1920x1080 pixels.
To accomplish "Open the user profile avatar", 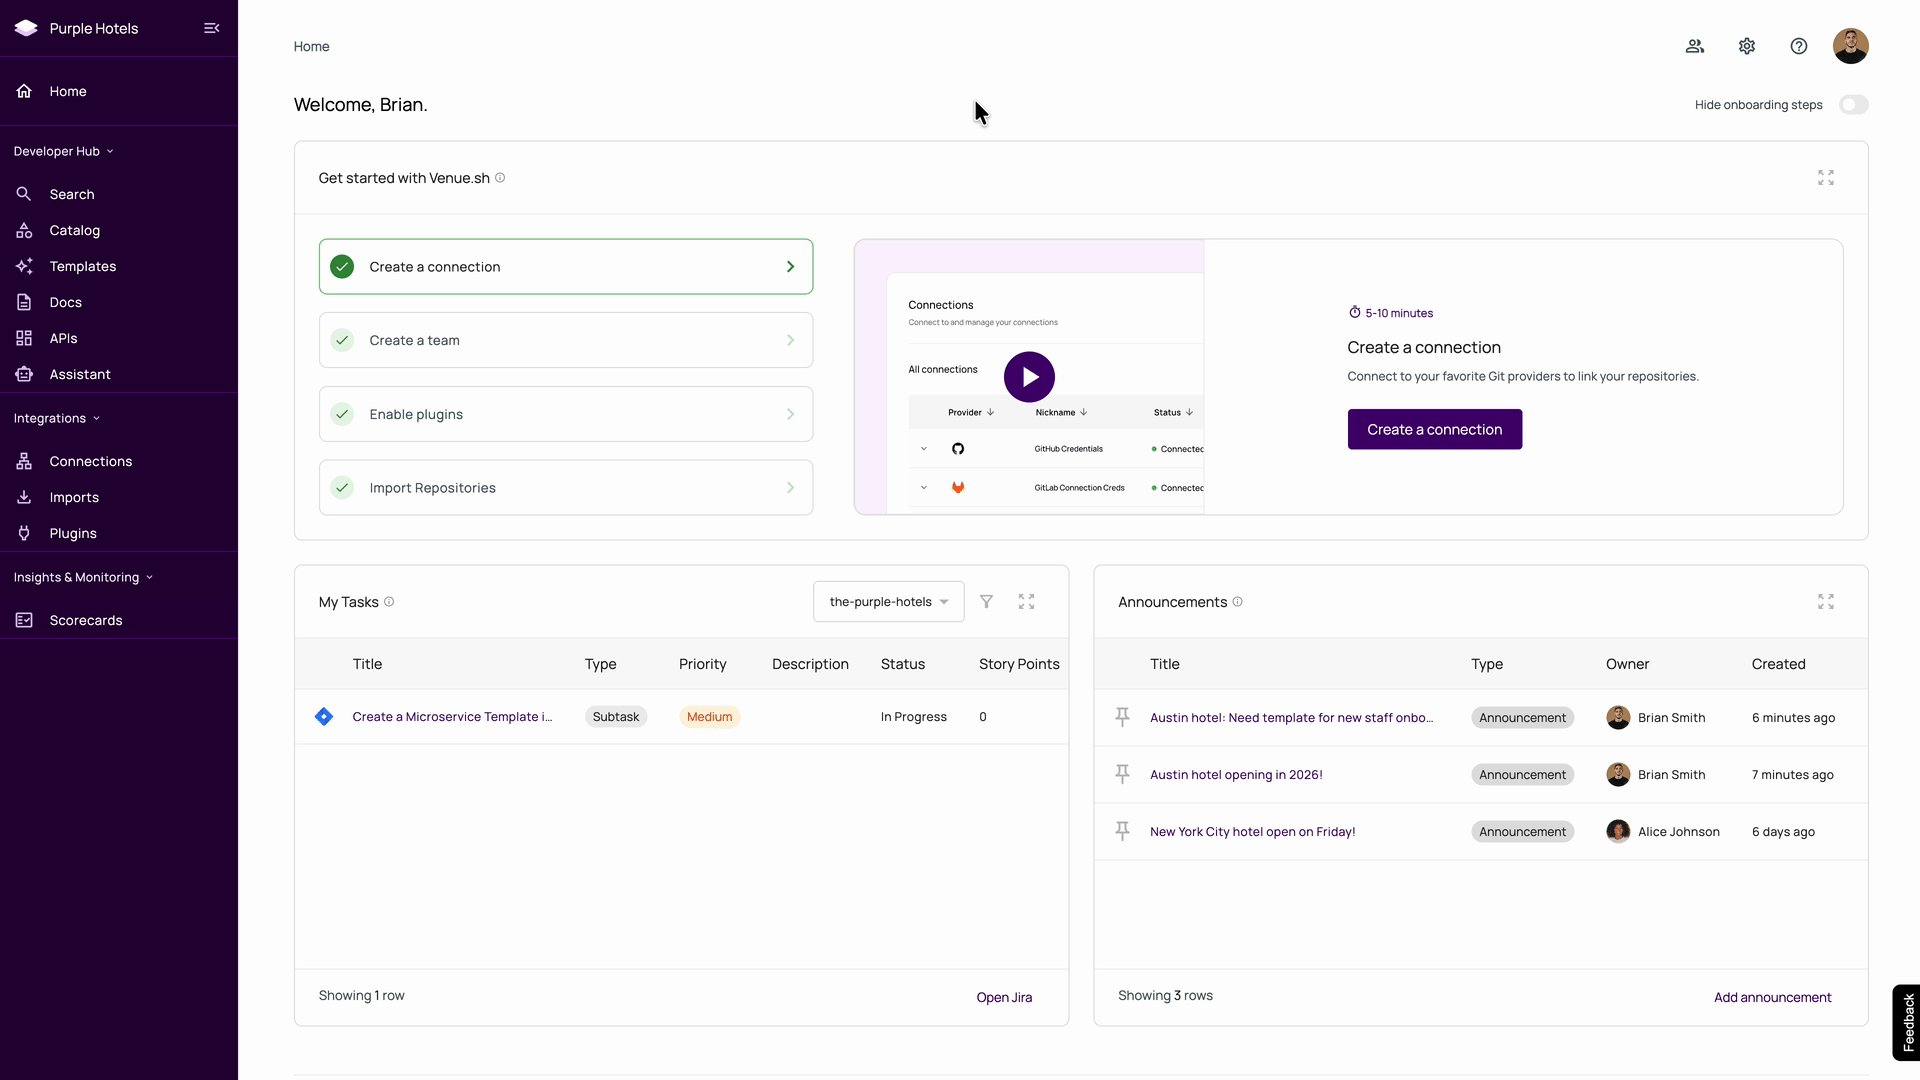I will (1850, 46).
